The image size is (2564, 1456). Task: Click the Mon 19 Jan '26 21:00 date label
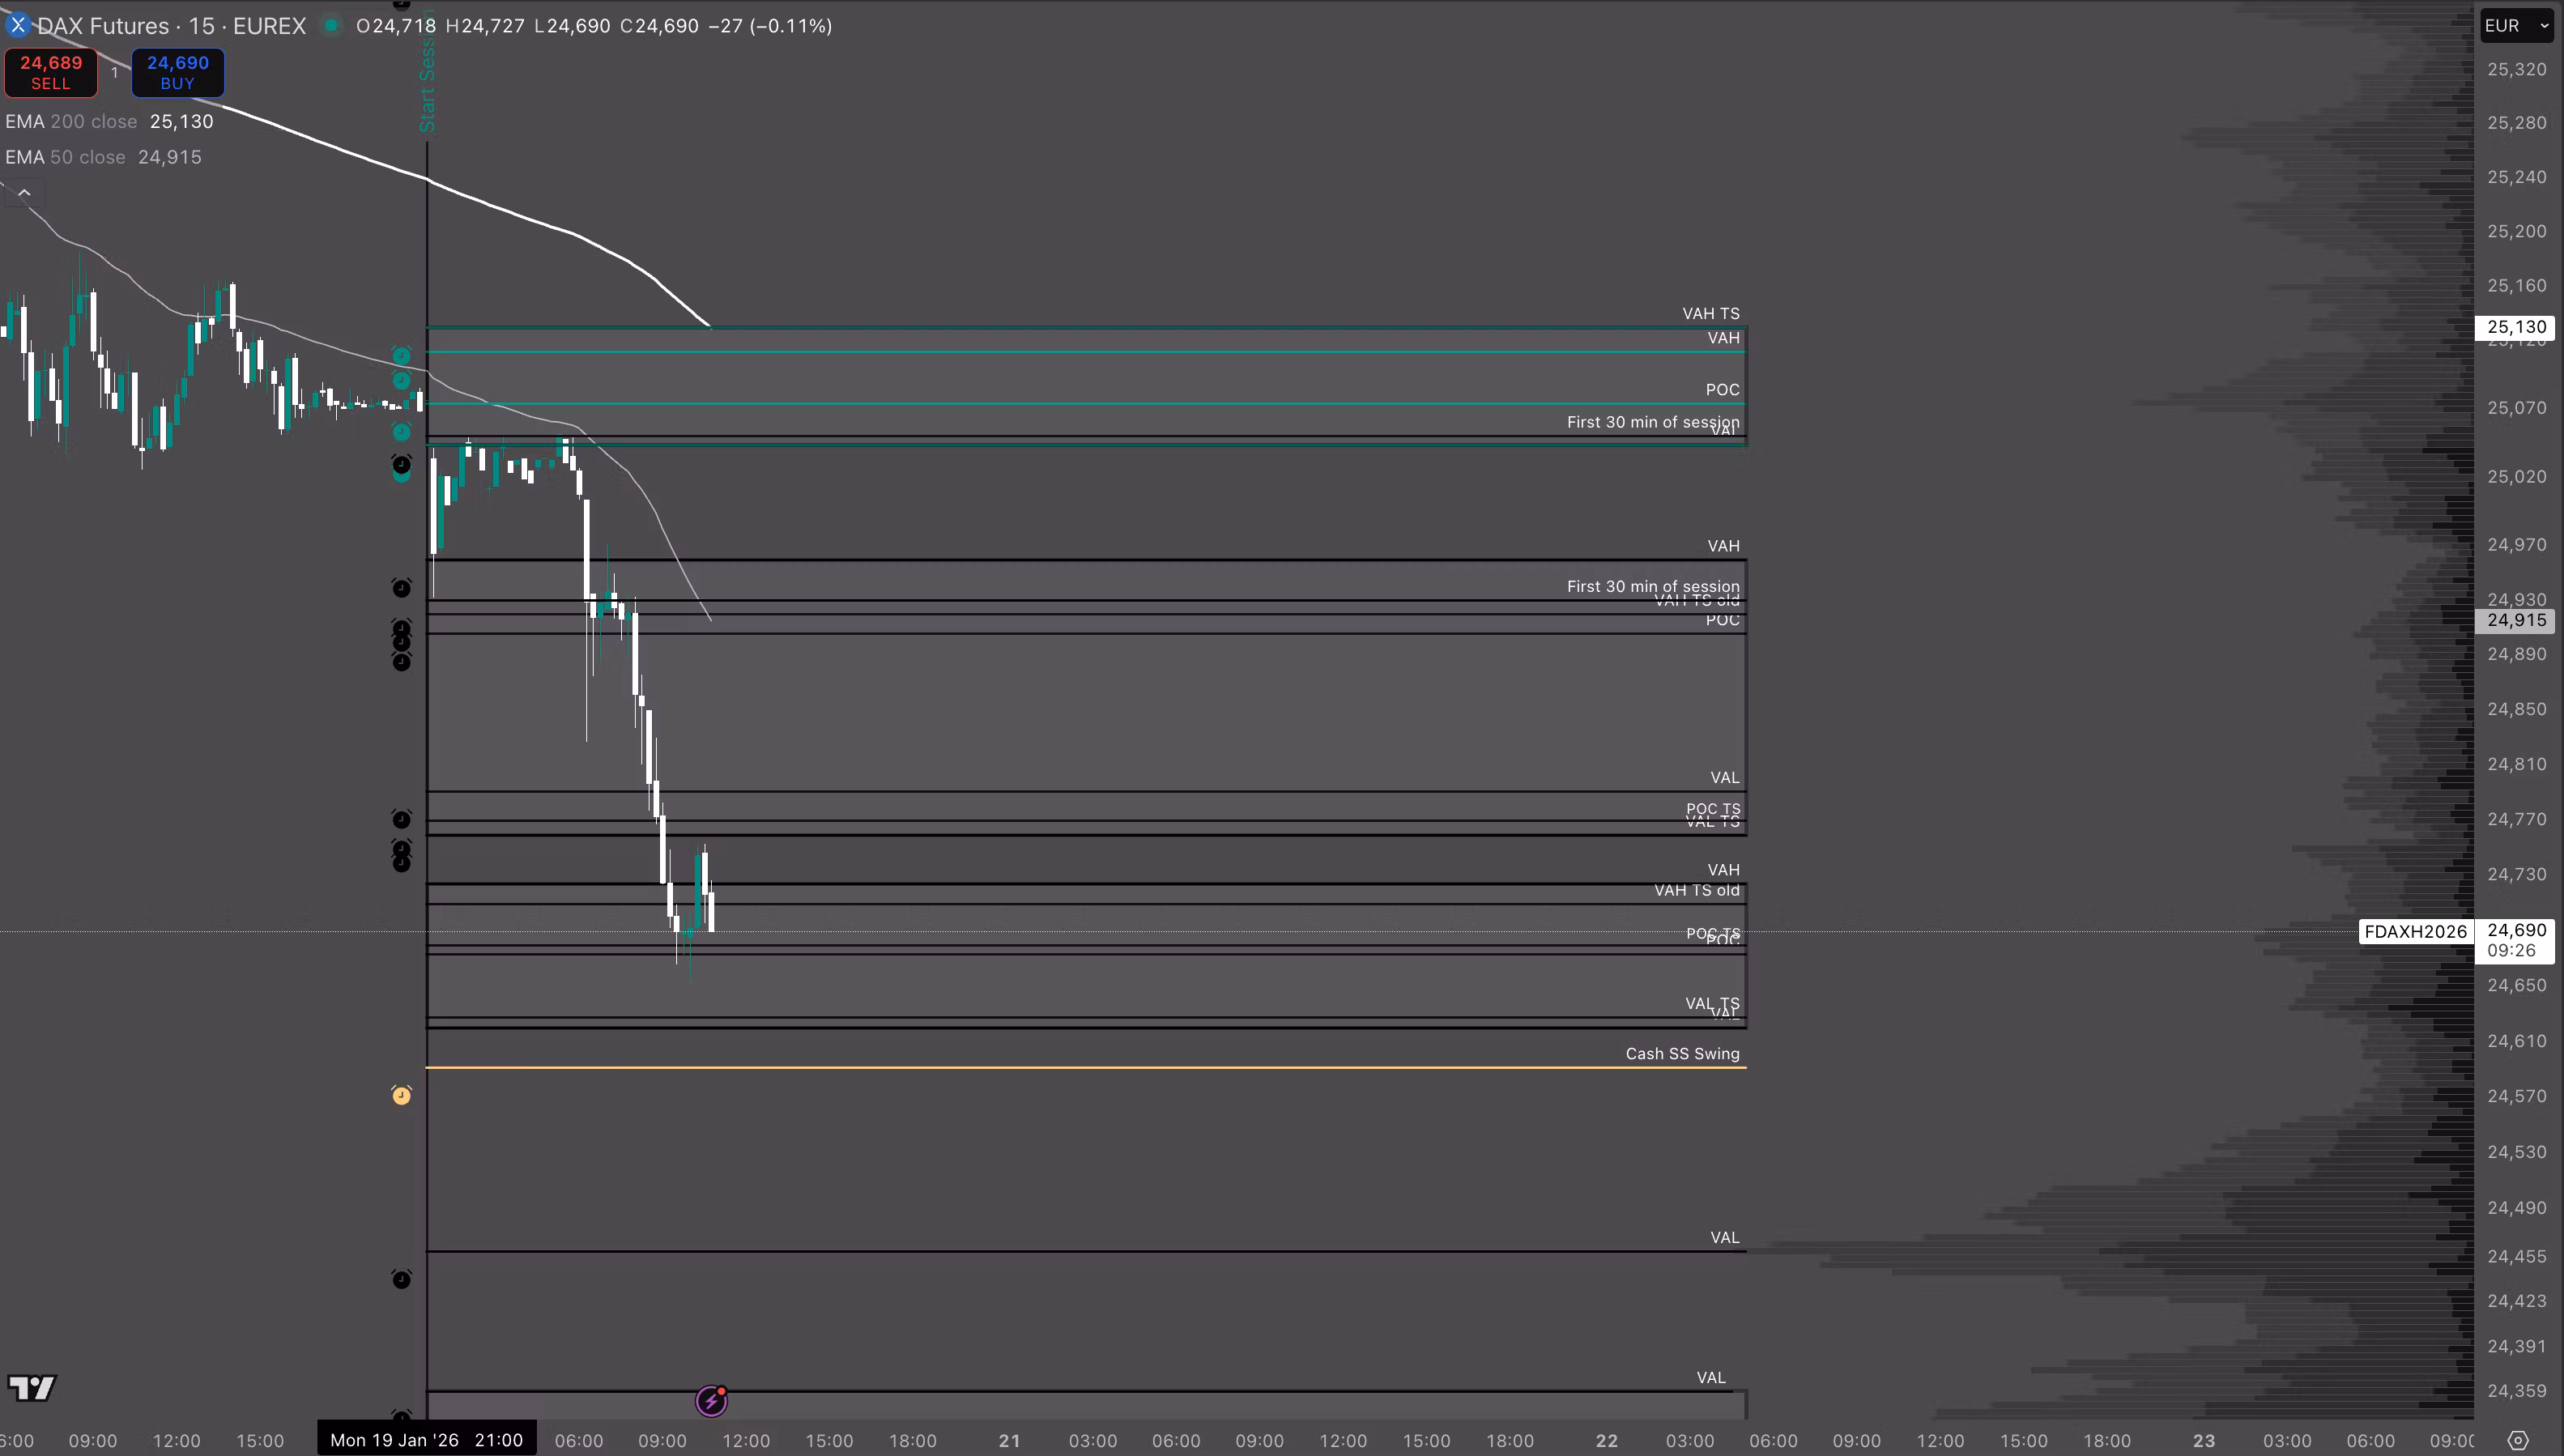427,1440
